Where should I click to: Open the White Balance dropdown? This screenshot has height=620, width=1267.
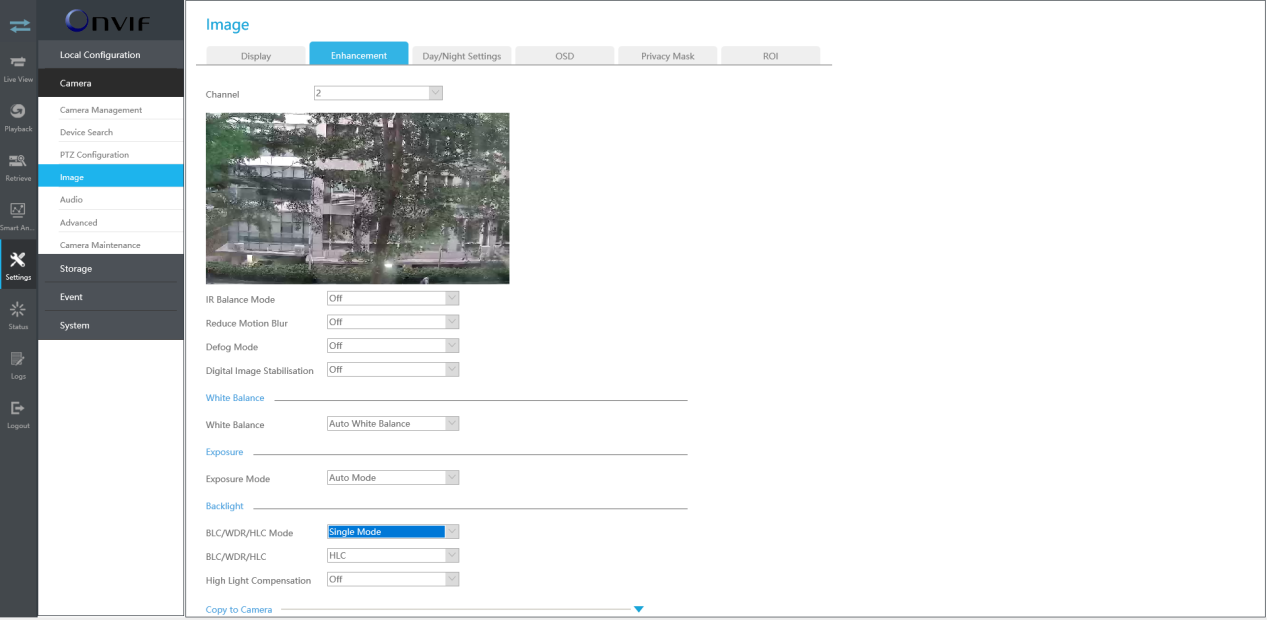click(393, 424)
